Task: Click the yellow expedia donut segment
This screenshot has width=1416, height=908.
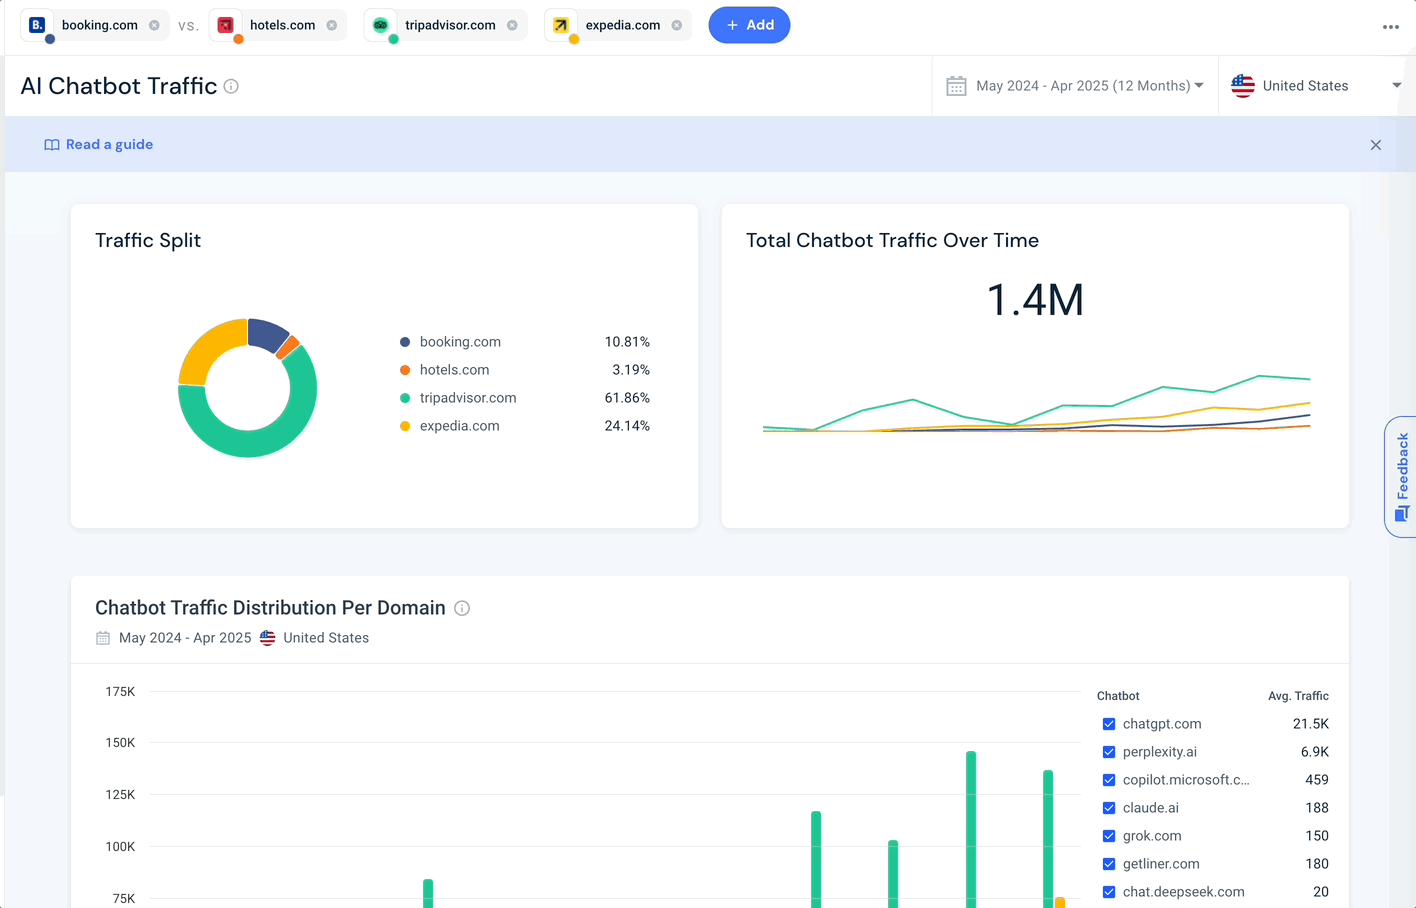Action: coord(206,345)
